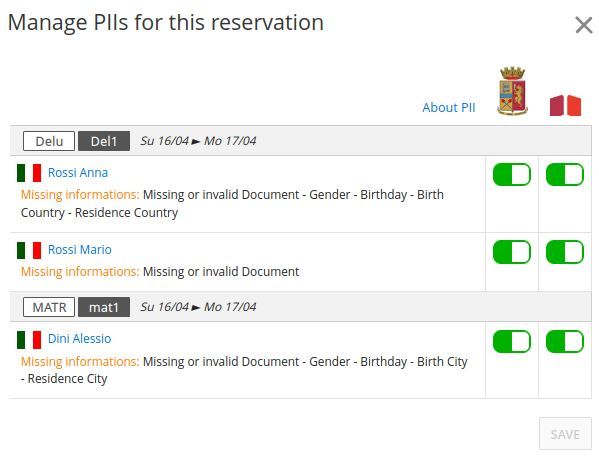Select the Delu room type tag

49,141
